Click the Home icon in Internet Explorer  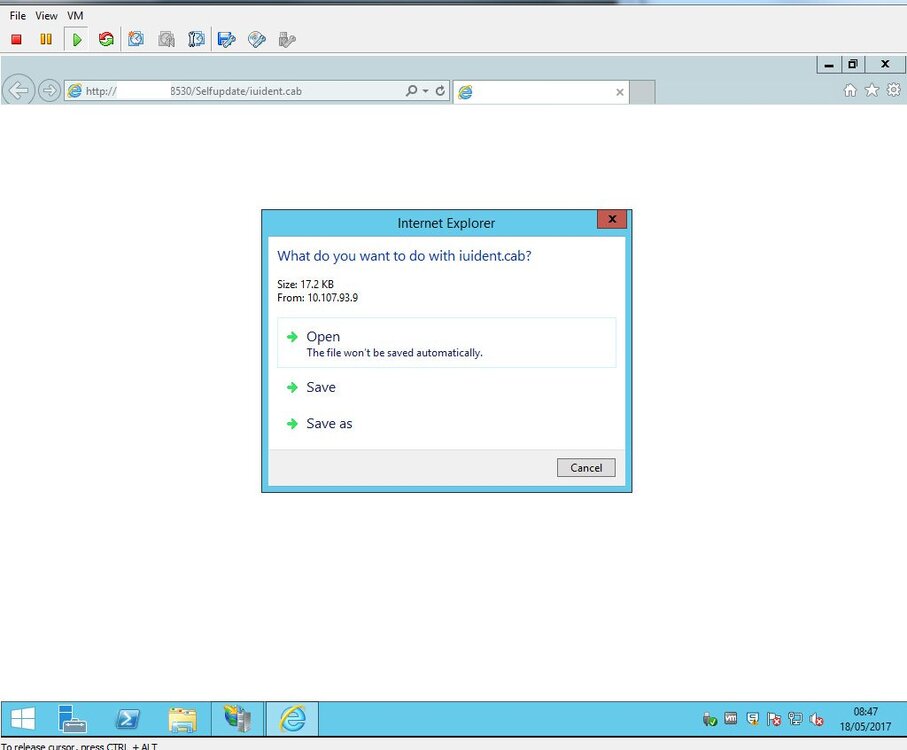click(x=850, y=90)
